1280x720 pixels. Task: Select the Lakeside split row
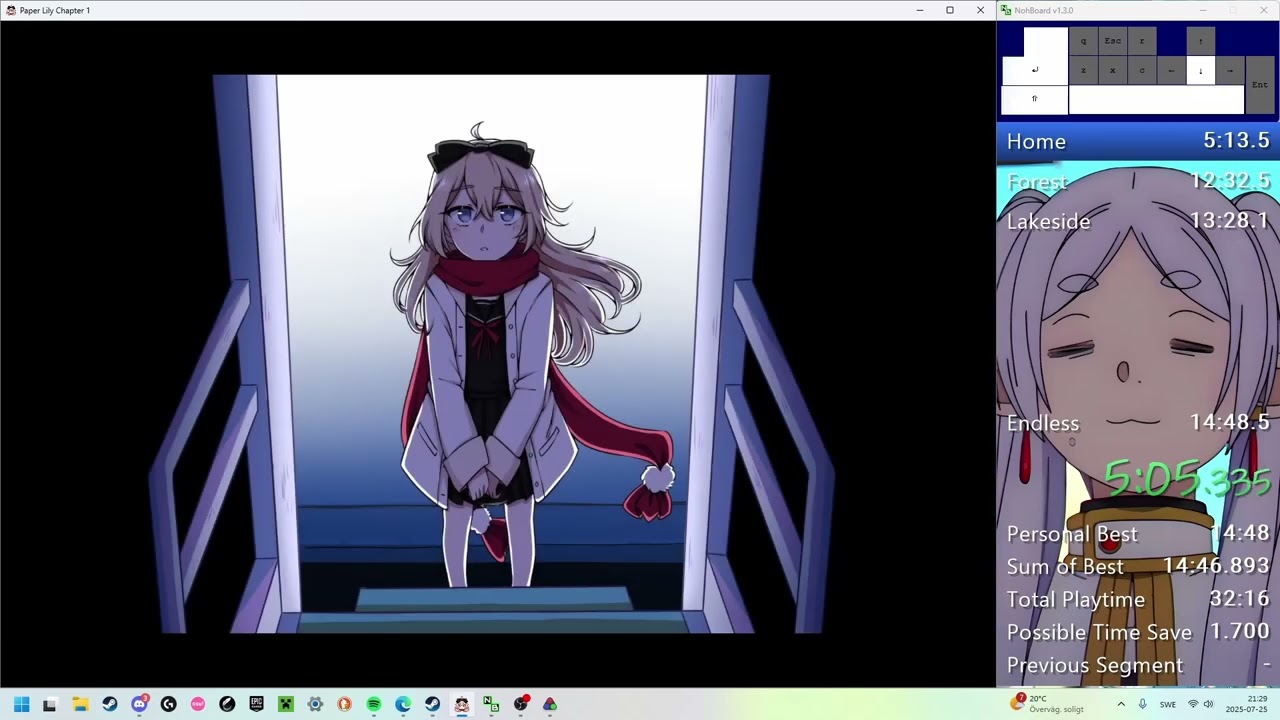[x=1138, y=221]
